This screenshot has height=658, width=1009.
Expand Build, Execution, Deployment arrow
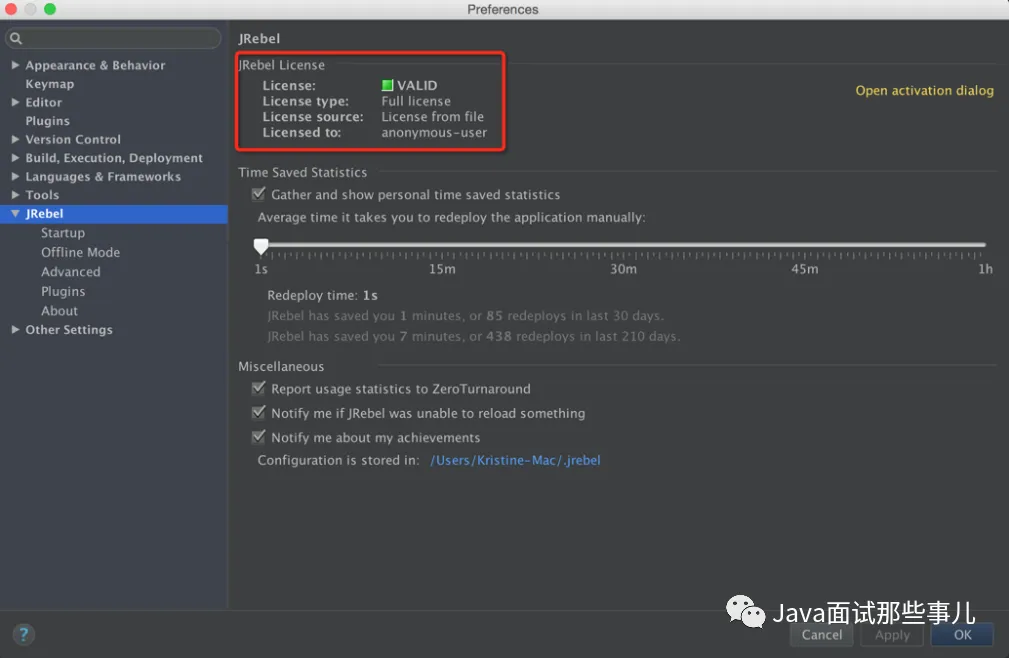click(x=15, y=158)
